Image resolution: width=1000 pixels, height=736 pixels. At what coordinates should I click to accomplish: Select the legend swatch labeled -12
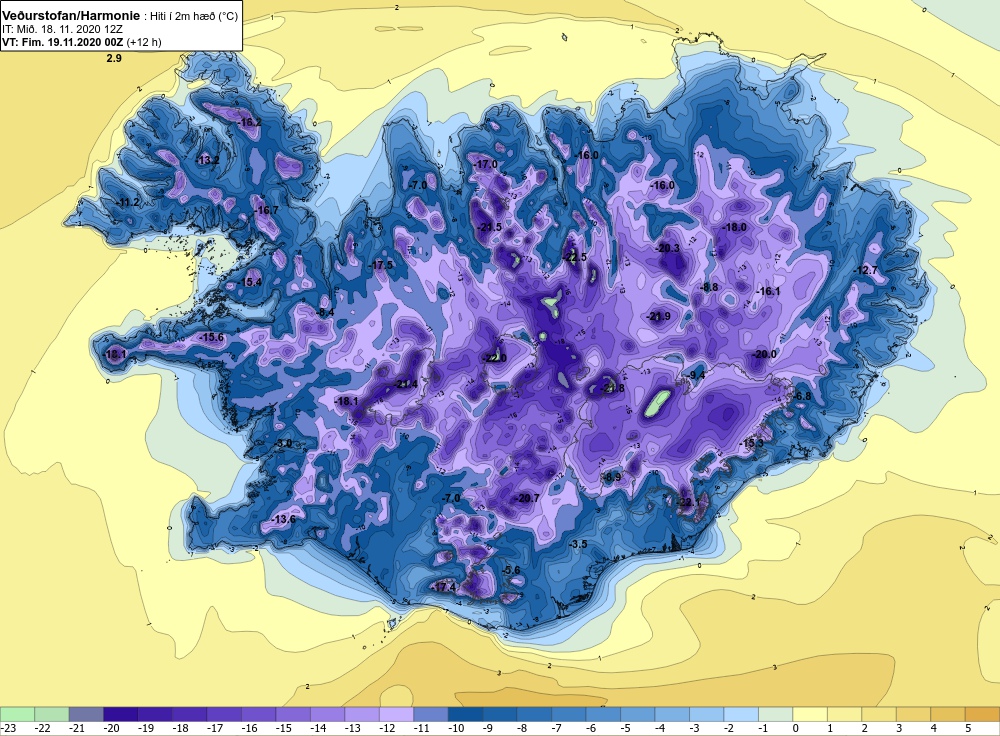[x=396, y=714]
